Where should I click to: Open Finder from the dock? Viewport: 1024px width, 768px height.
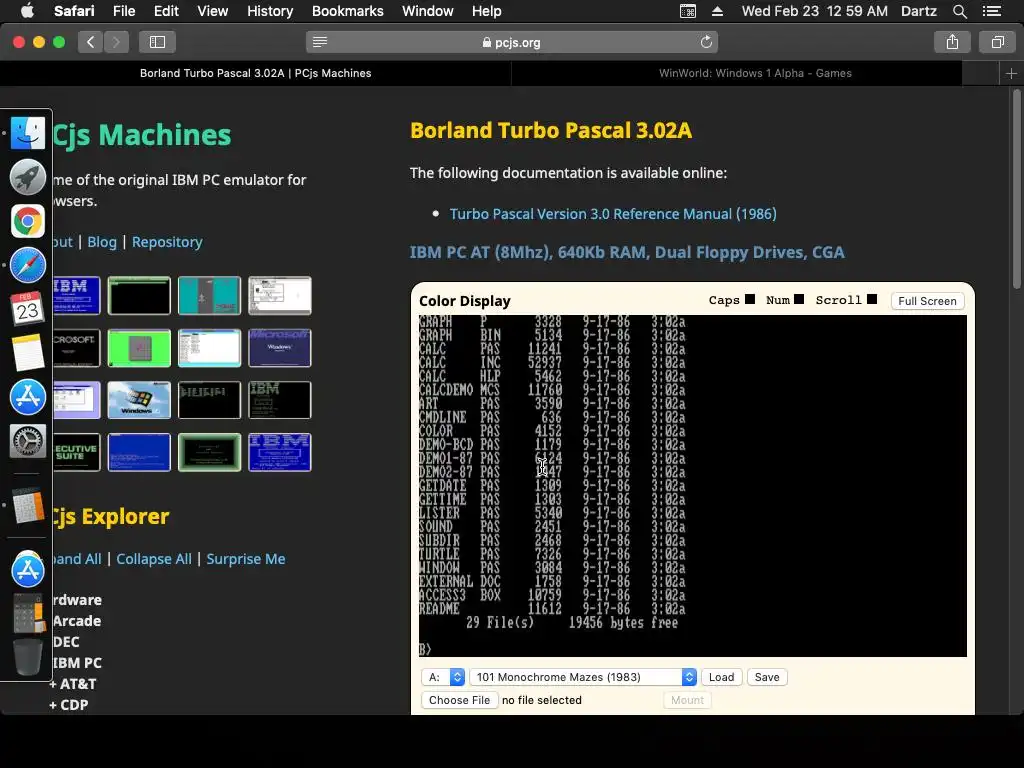[27, 133]
